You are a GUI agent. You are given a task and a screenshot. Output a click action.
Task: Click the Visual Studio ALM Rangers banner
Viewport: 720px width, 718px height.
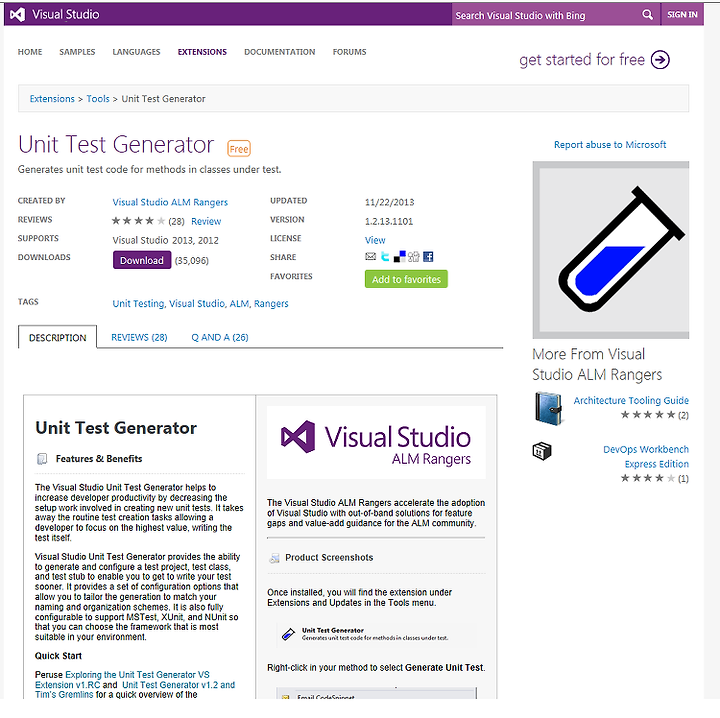coord(376,443)
